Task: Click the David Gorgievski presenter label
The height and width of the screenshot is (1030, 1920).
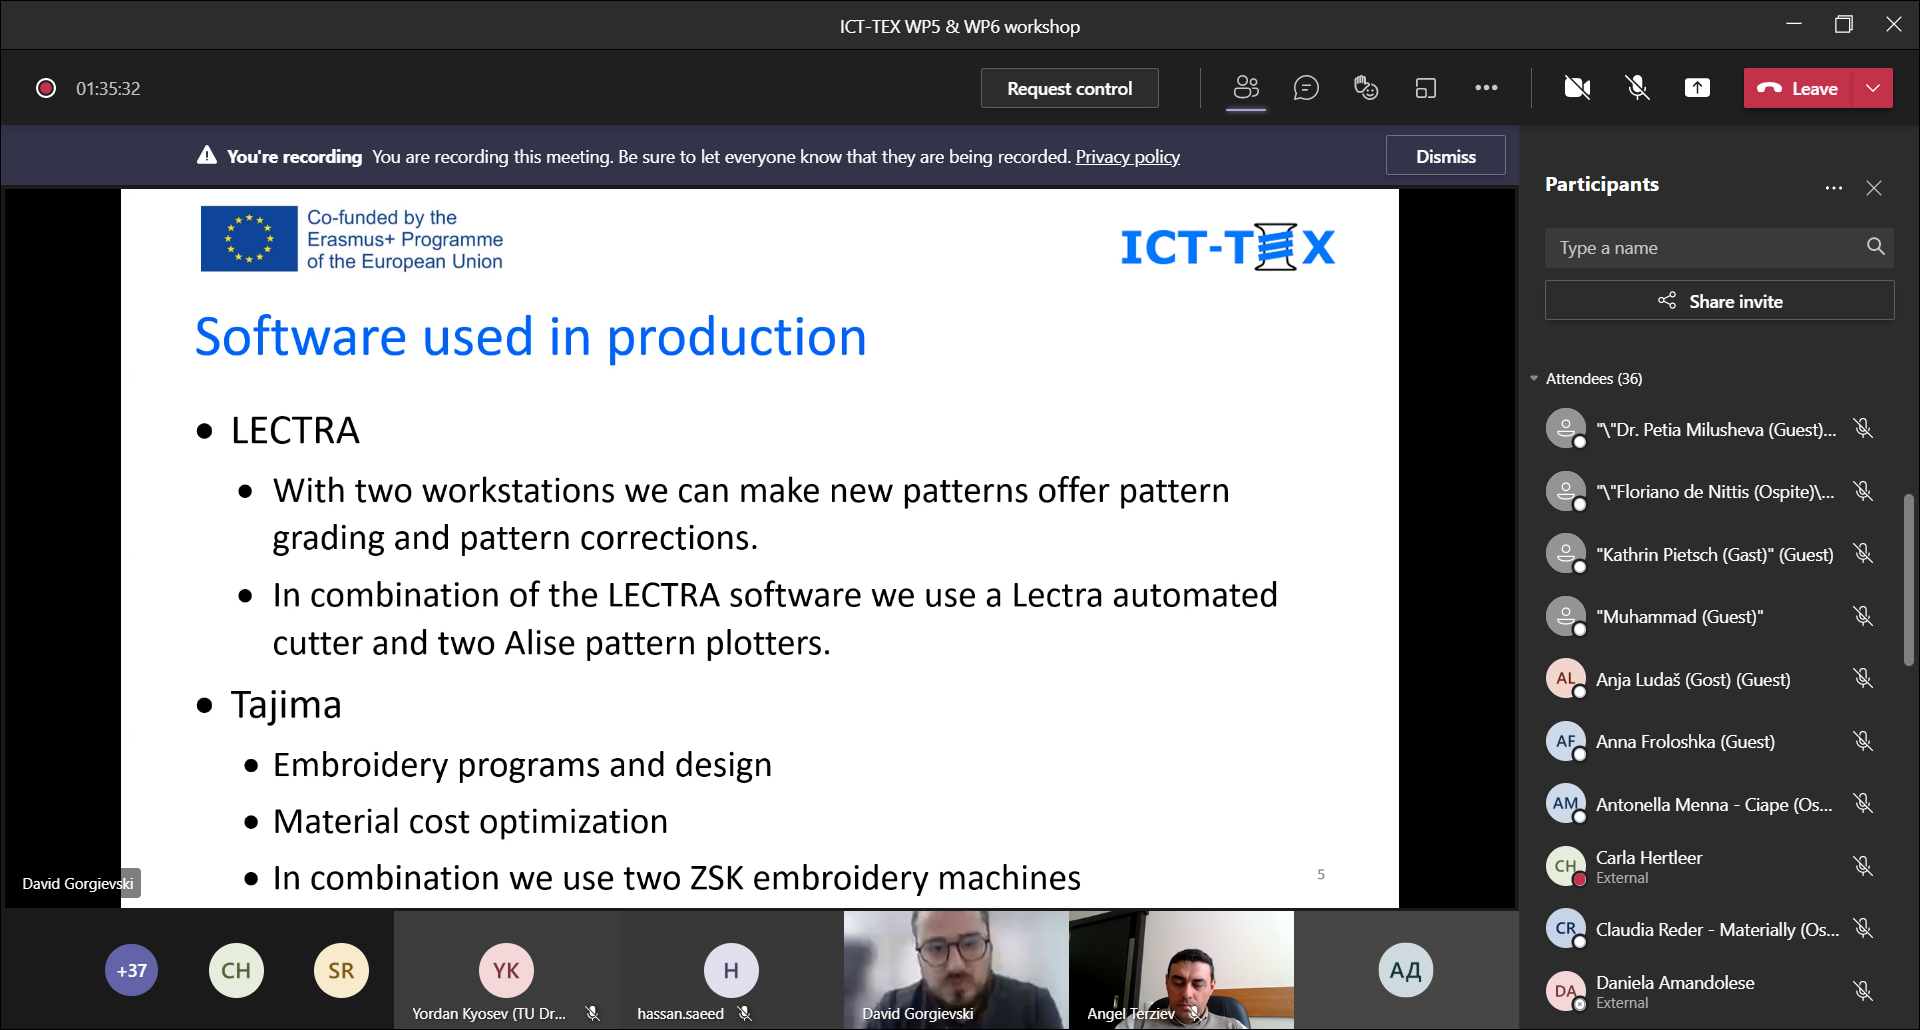Action: pyautogui.click(x=78, y=883)
